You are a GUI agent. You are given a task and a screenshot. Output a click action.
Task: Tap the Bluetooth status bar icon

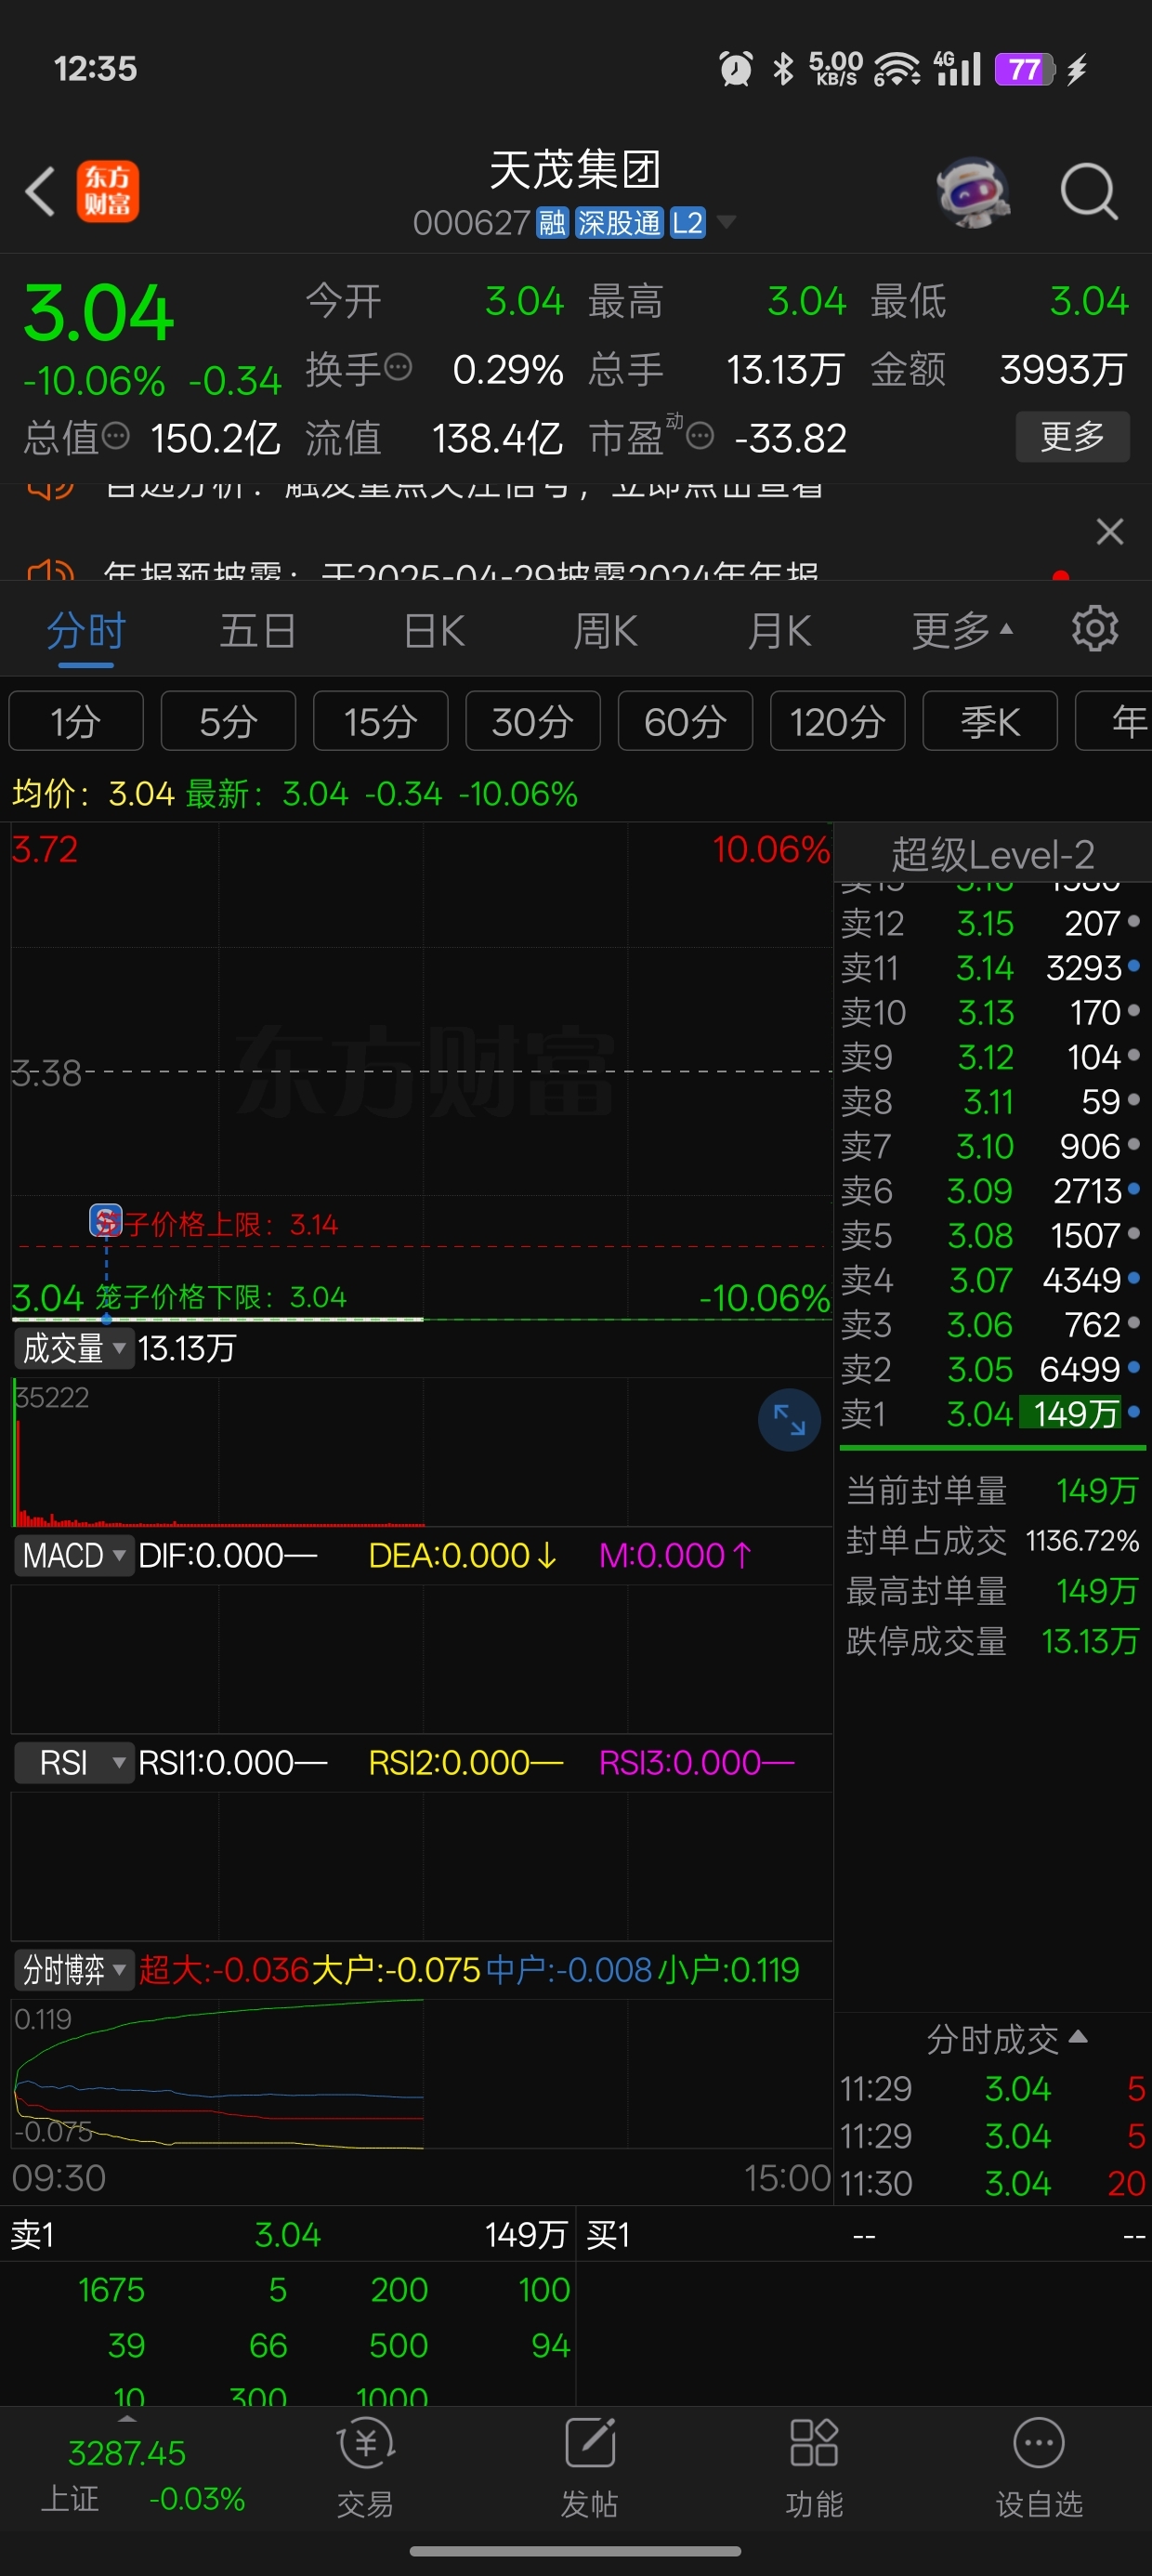tap(783, 69)
